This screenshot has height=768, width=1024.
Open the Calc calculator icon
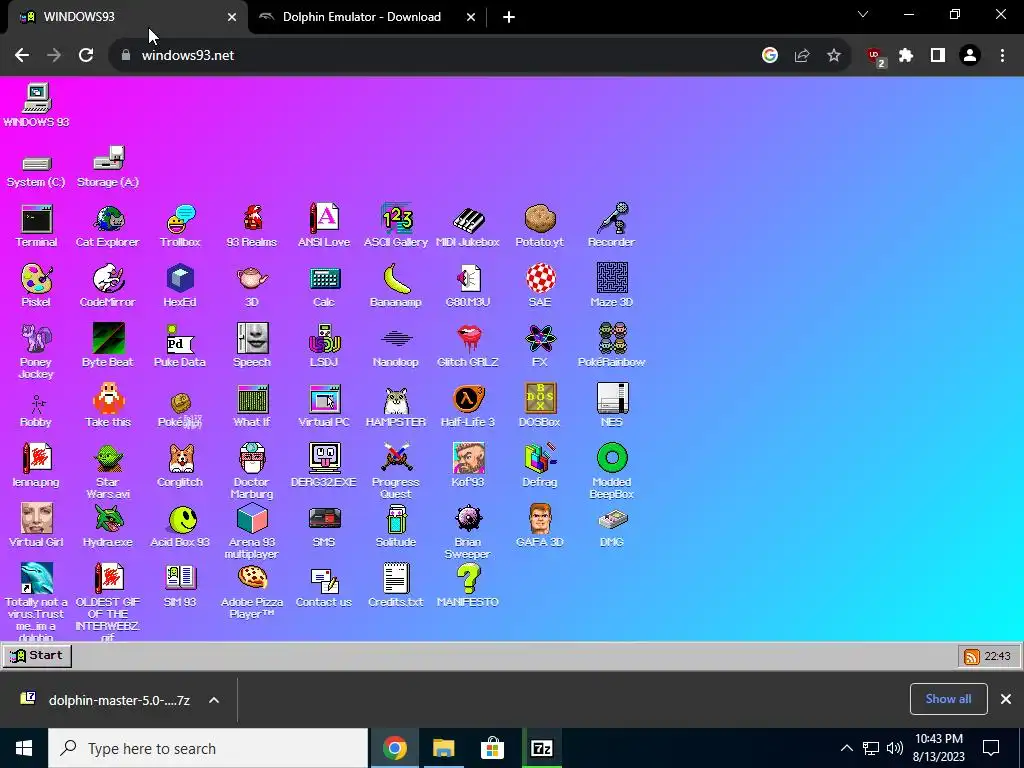coord(324,286)
